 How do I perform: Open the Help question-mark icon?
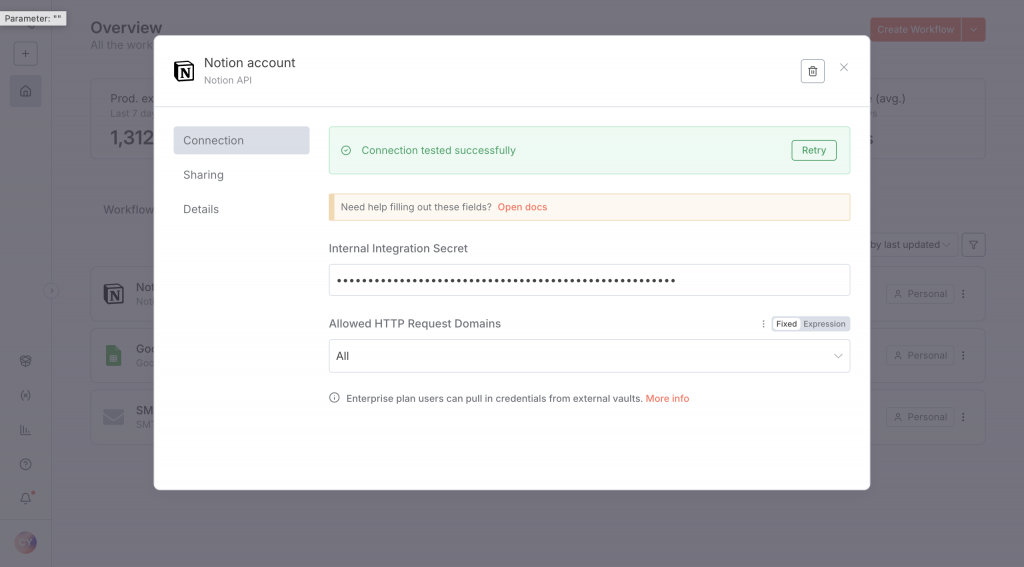[x=26, y=464]
